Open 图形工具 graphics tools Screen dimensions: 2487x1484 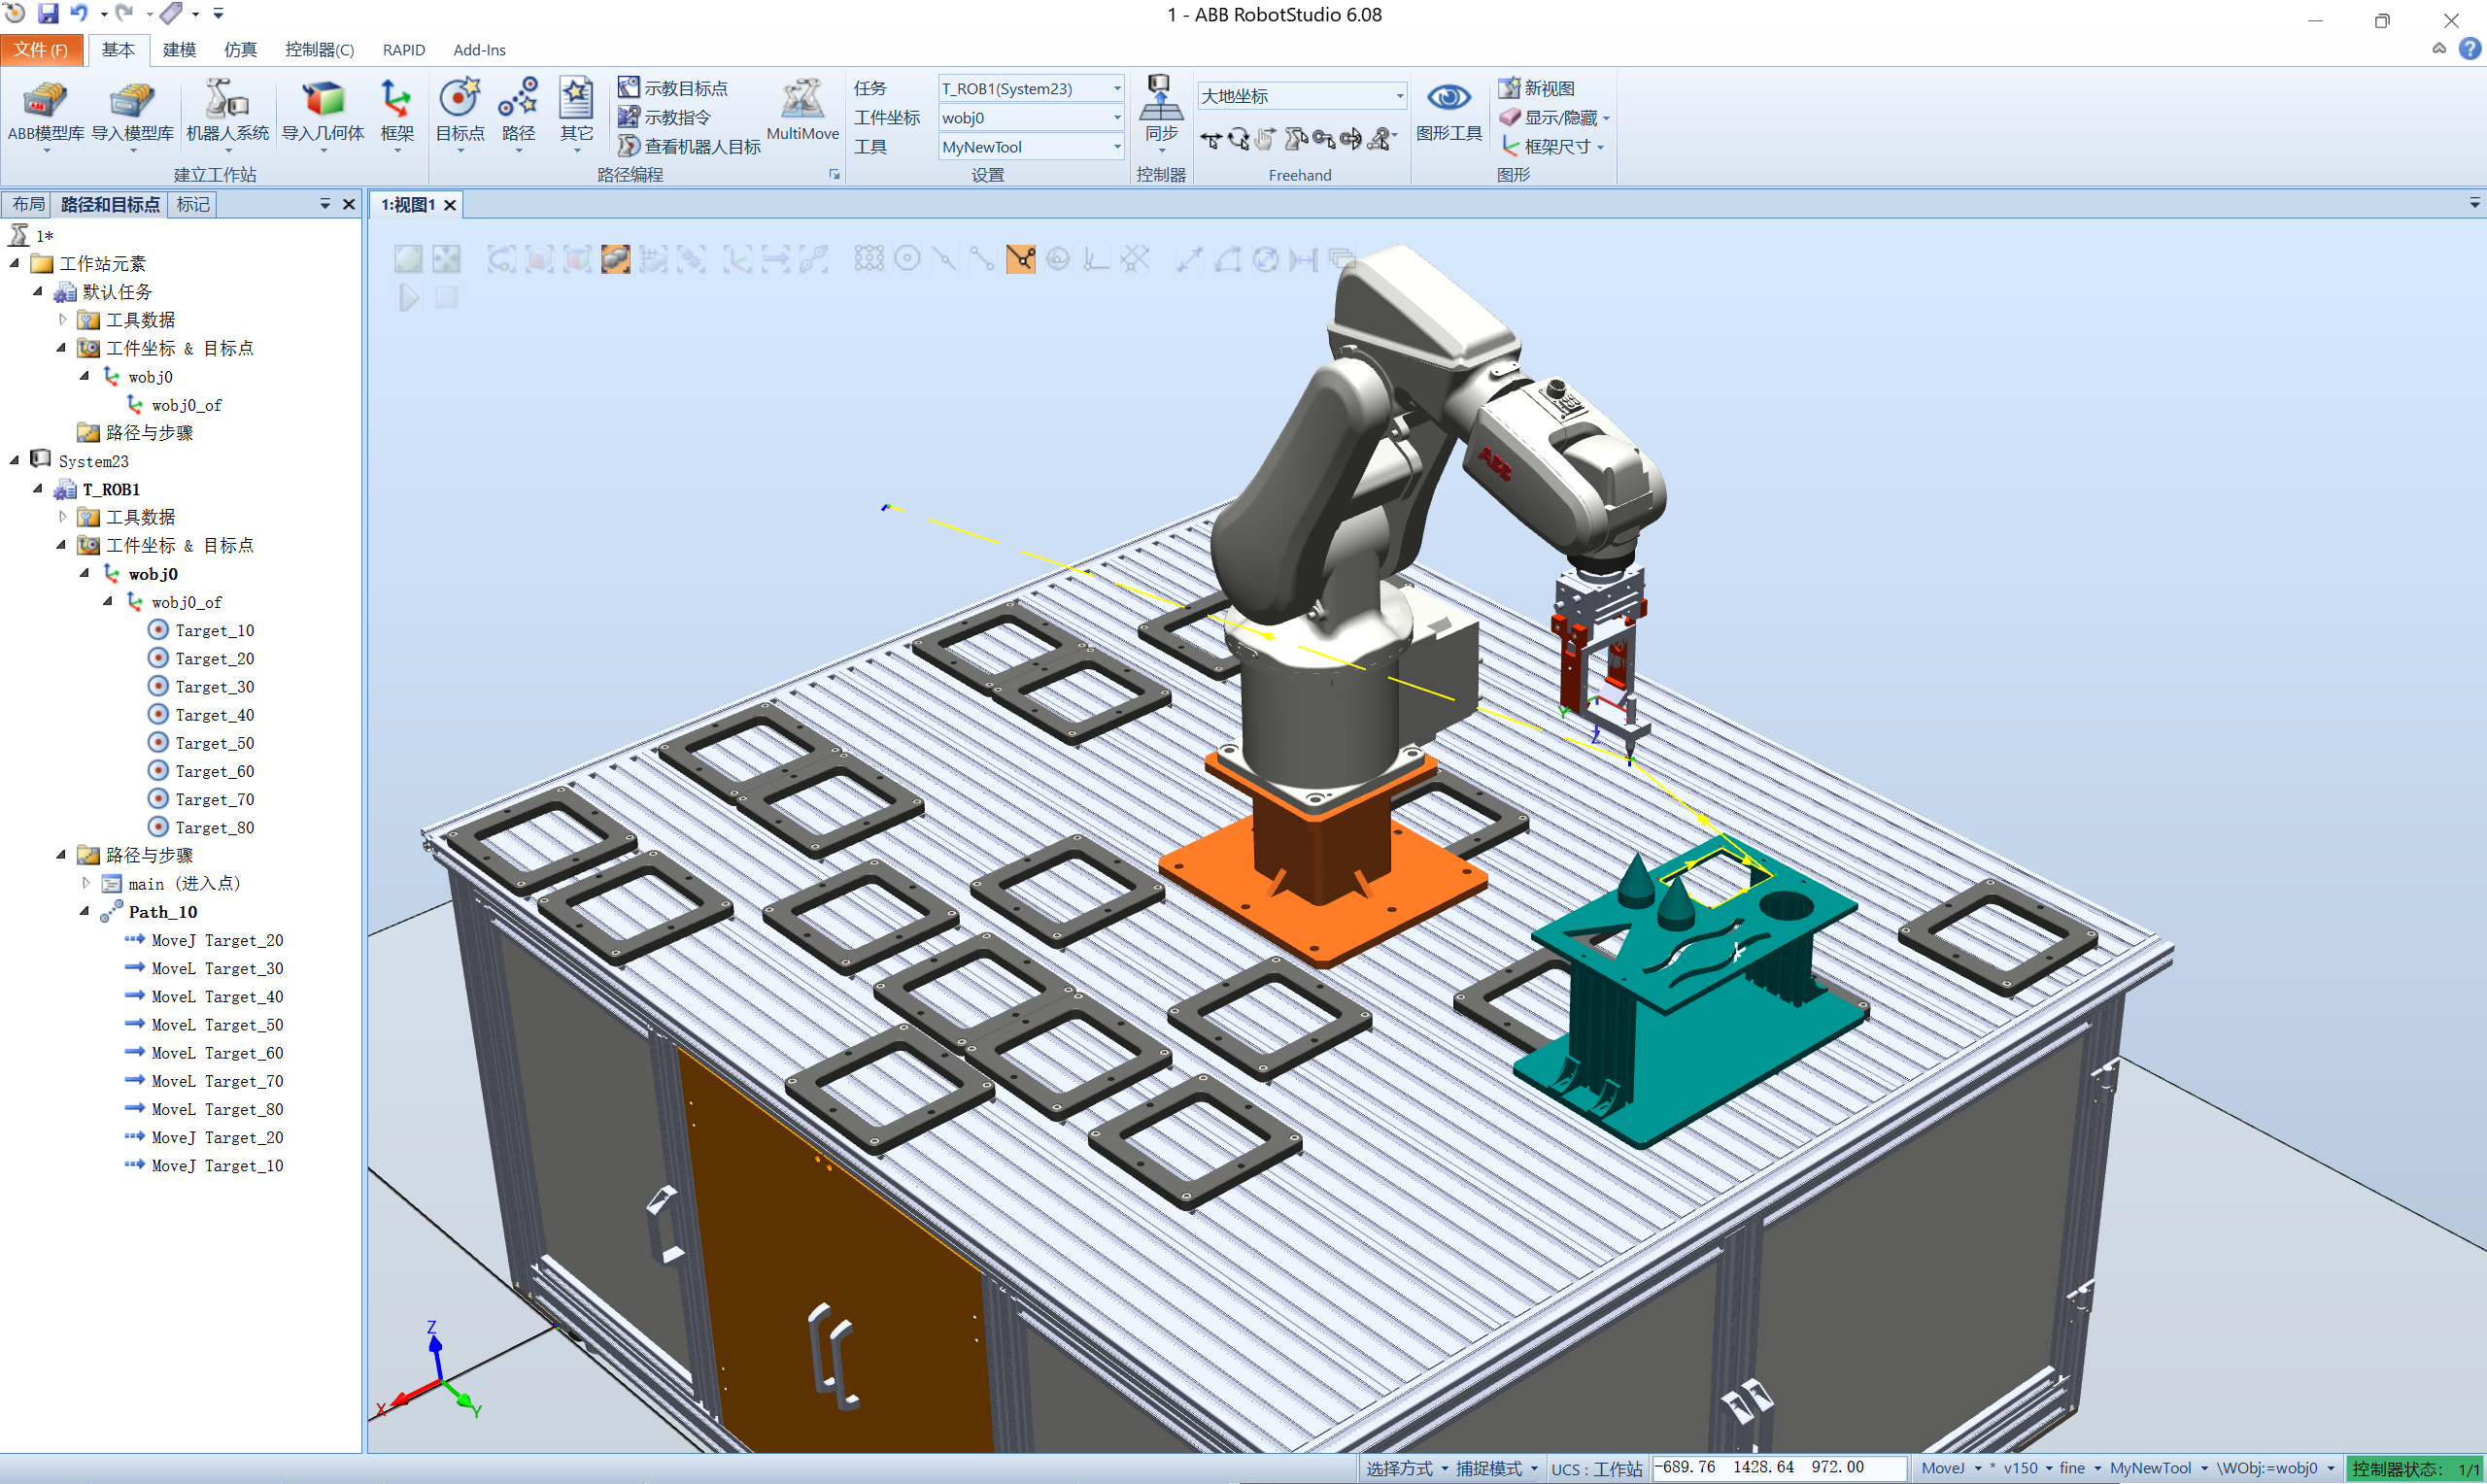coord(1448,110)
